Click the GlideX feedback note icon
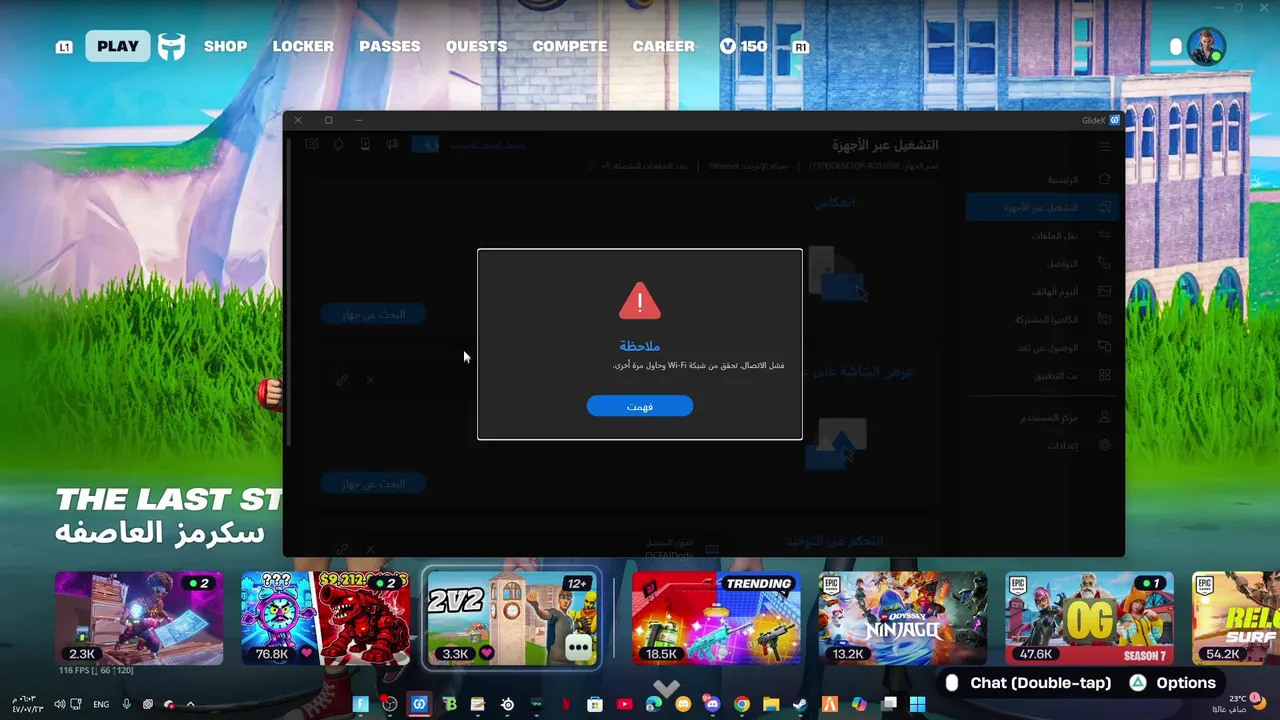1280x720 pixels. 312,145
